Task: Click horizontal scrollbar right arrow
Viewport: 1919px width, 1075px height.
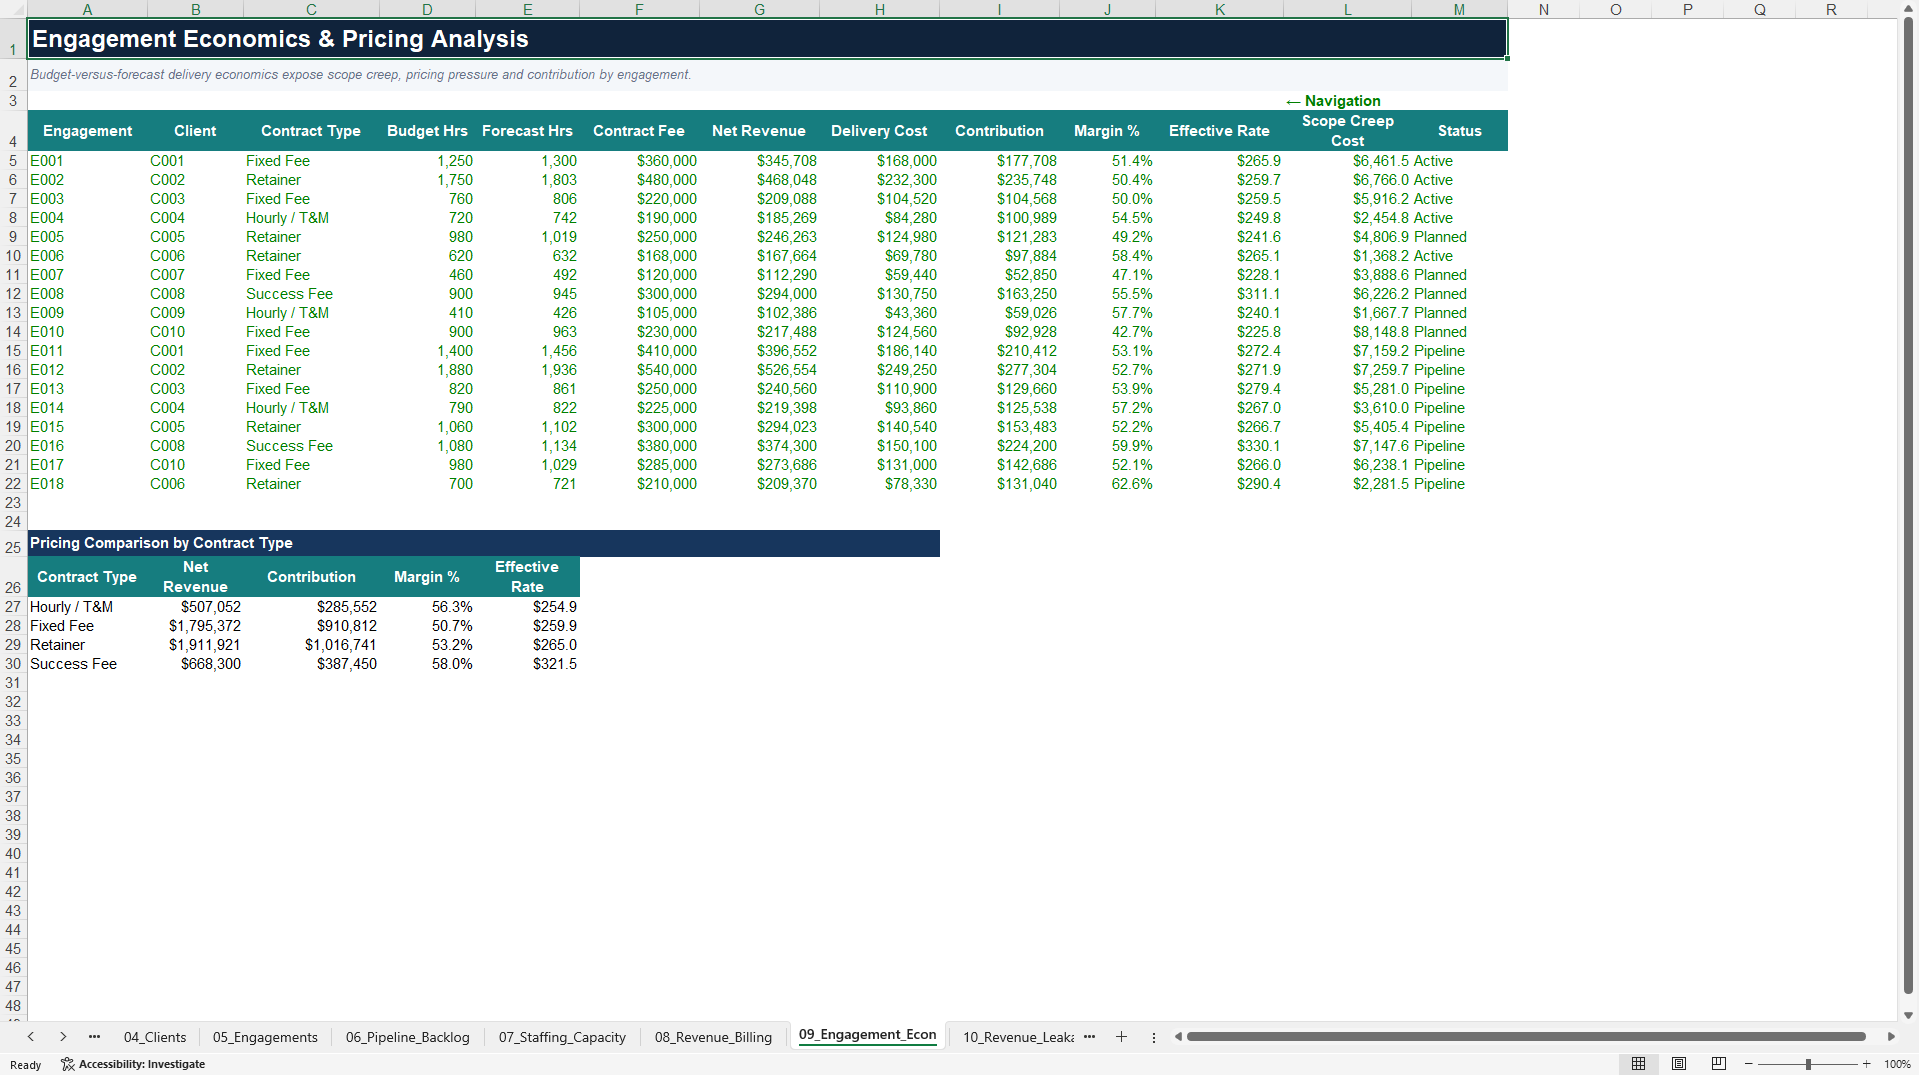Action: 1891,1037
